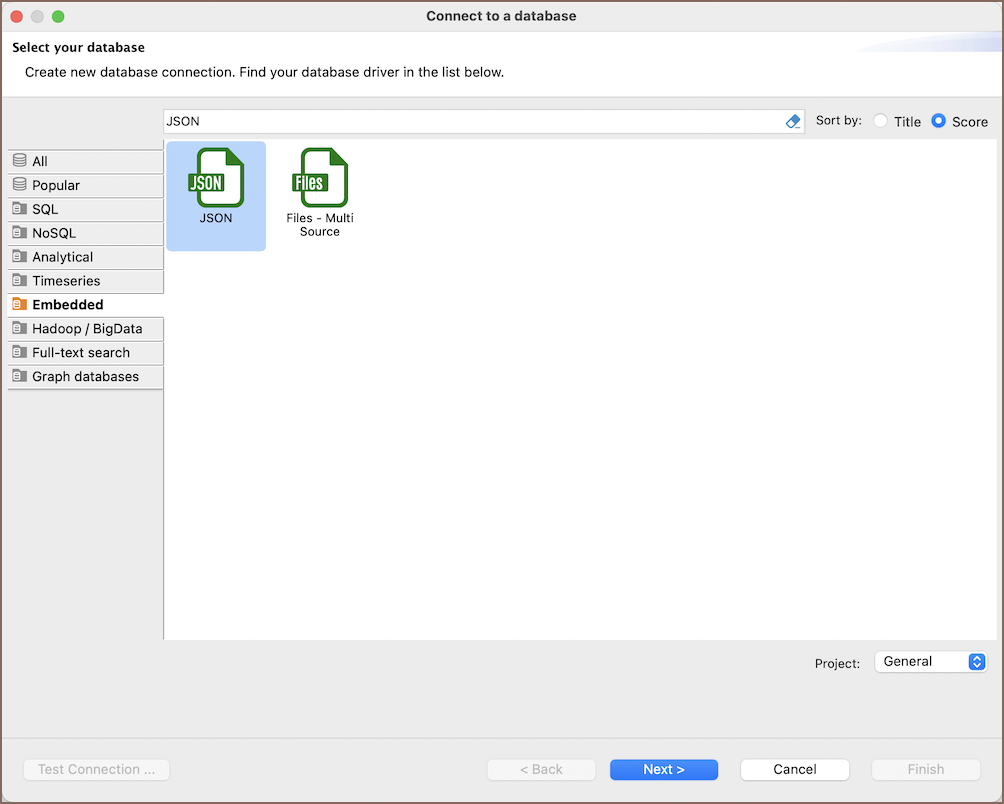1004x804 pixels.
Task: Click the orange Embedded category icon
Action: coord(20,305)
